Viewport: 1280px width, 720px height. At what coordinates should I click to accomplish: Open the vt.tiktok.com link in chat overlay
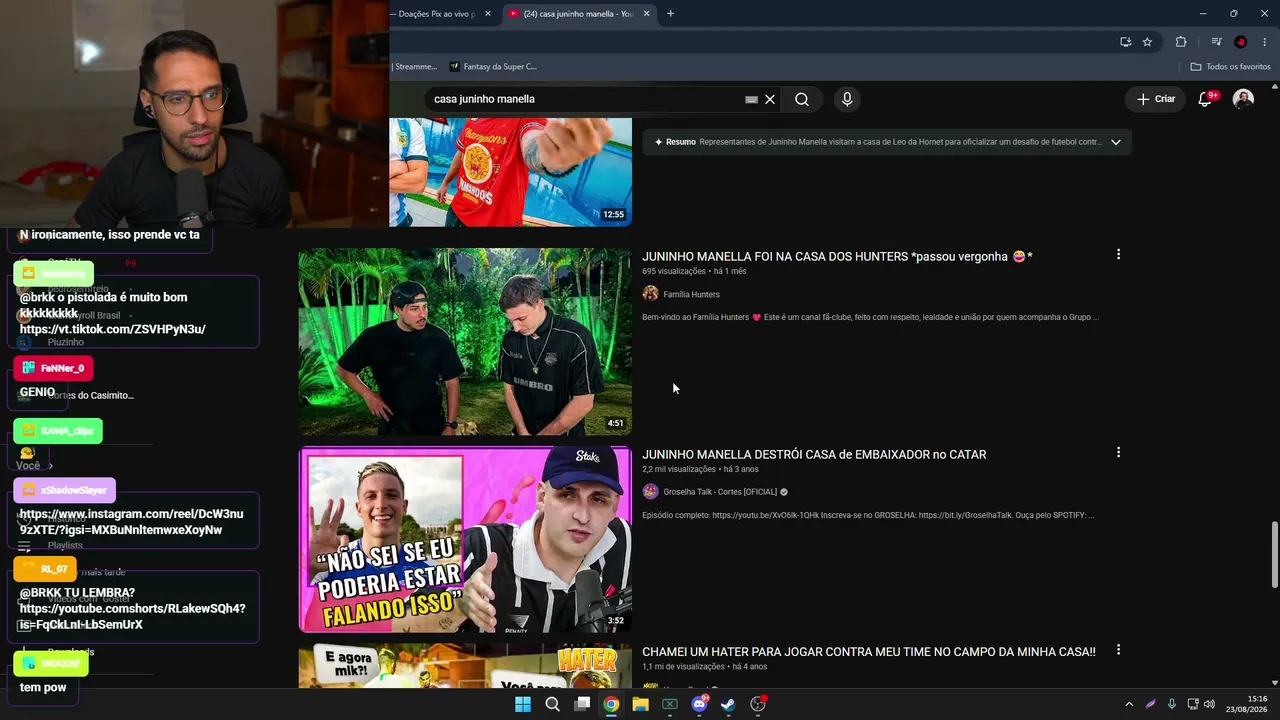point(113,329)
